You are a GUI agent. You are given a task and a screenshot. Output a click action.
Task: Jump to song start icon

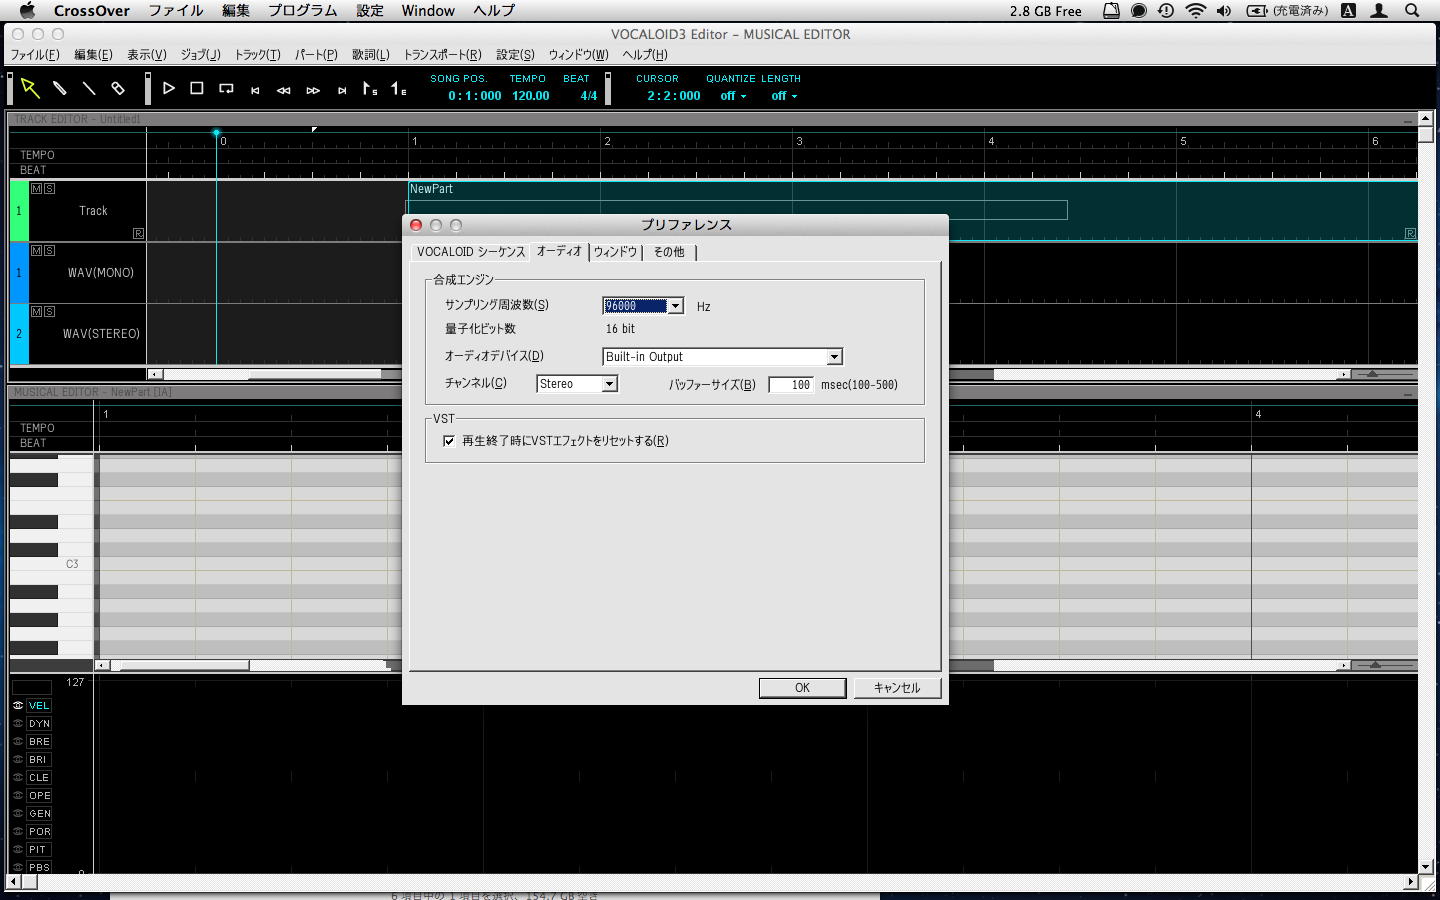tap(256, 90)
